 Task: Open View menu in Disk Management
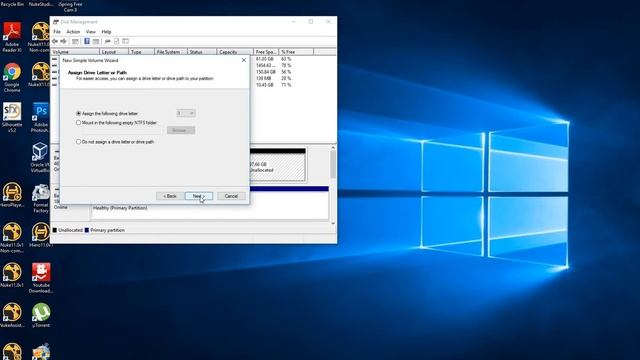(91, 32)
